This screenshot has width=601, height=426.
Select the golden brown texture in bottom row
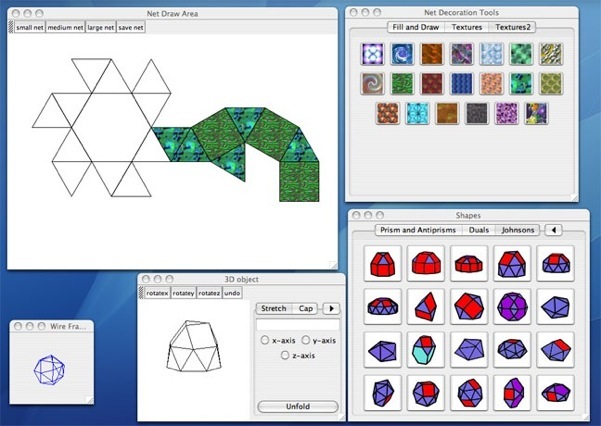(x=447, y=113)
